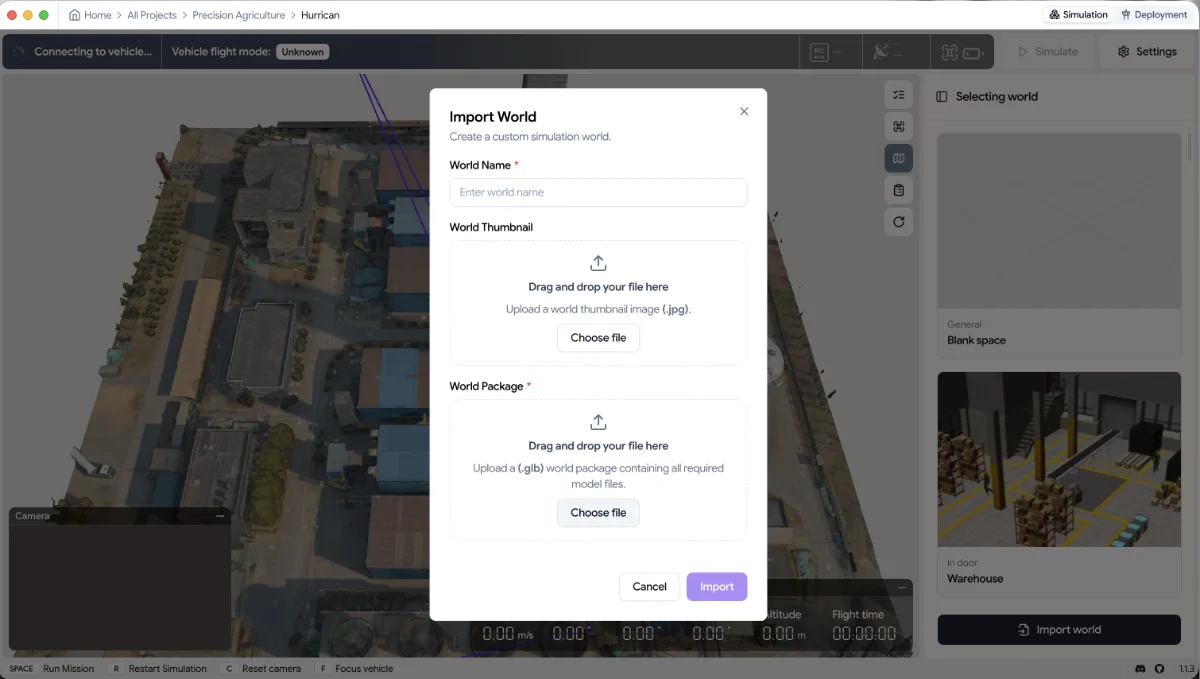Viewport: 1200px width, 679px height.
Task: Toggle the sidebar panel icon beside Selecting world
Action: tap(942, 97)
